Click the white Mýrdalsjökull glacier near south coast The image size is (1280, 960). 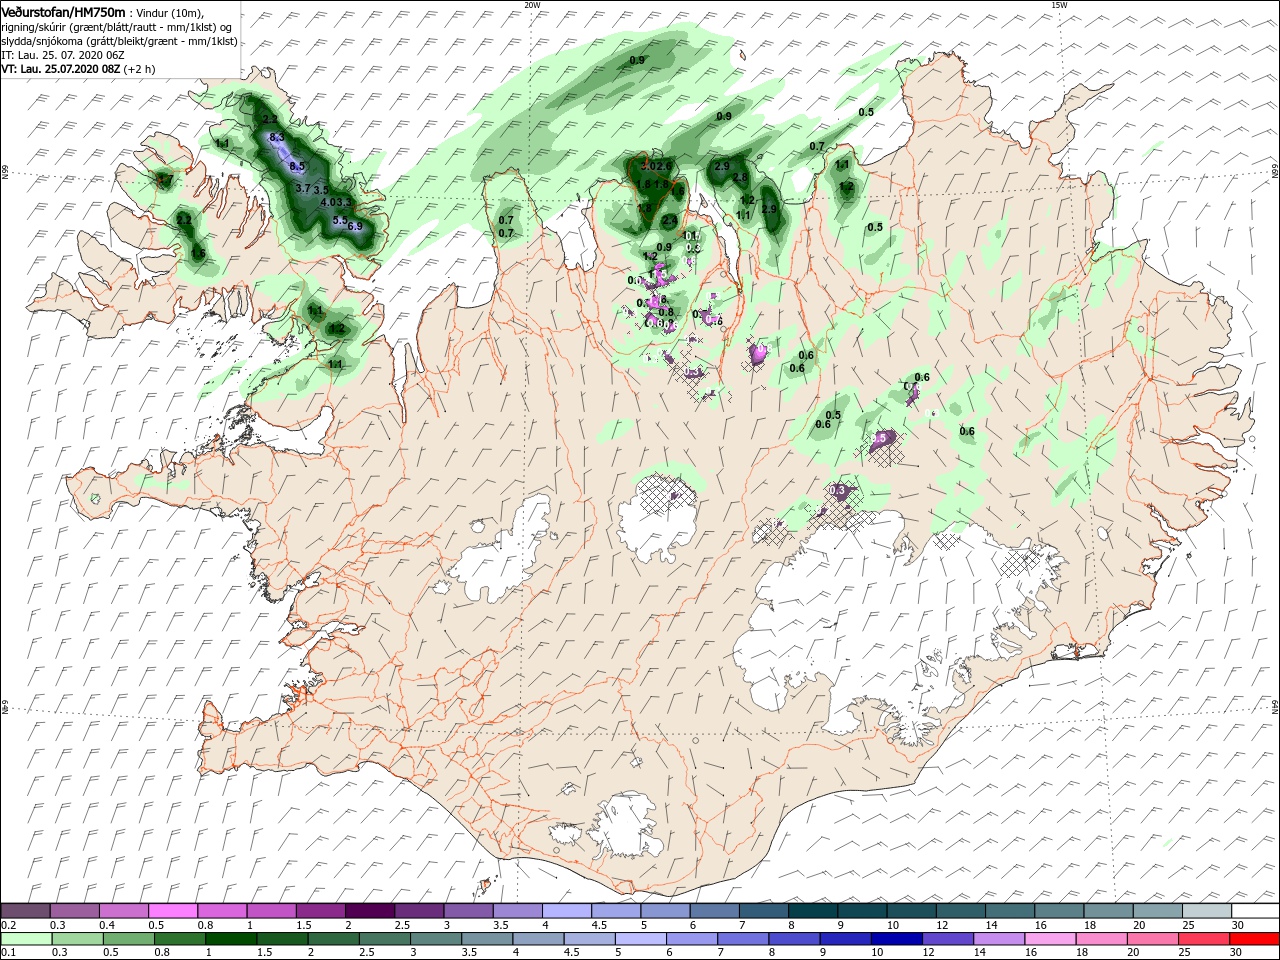pos(623,826)
